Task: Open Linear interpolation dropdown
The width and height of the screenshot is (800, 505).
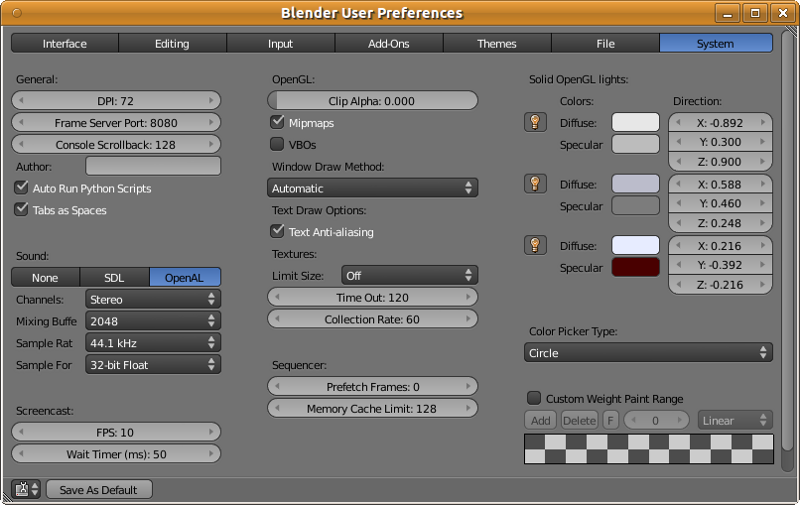Action: pos(735,420)
